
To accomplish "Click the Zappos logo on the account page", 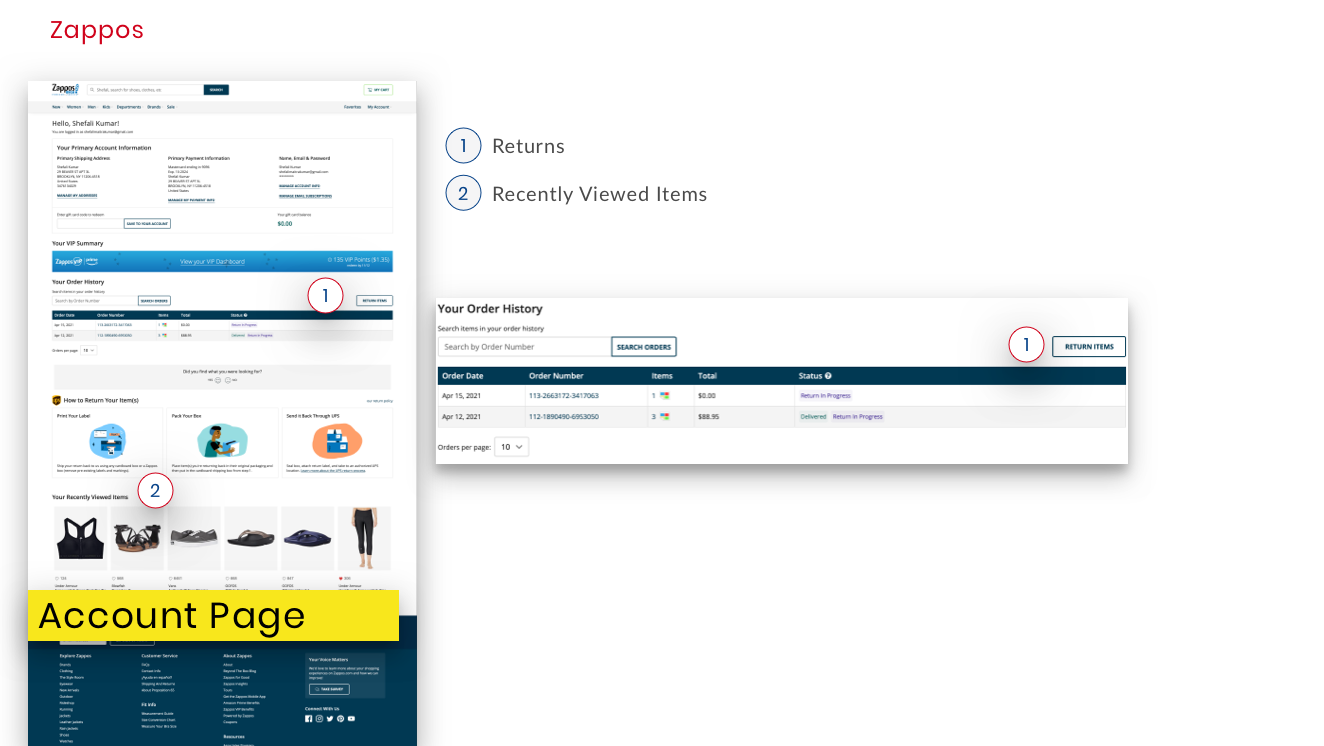I will pyautogui.click(x=65, y=89).
